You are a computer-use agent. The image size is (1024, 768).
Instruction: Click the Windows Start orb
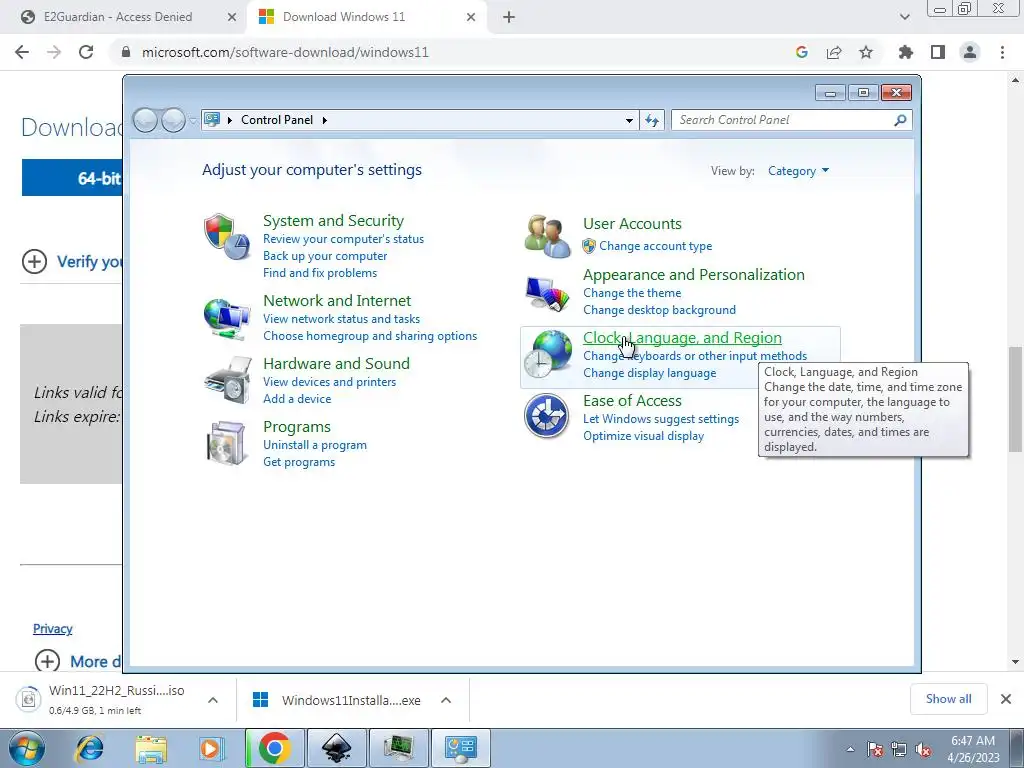tap(26, 748)
